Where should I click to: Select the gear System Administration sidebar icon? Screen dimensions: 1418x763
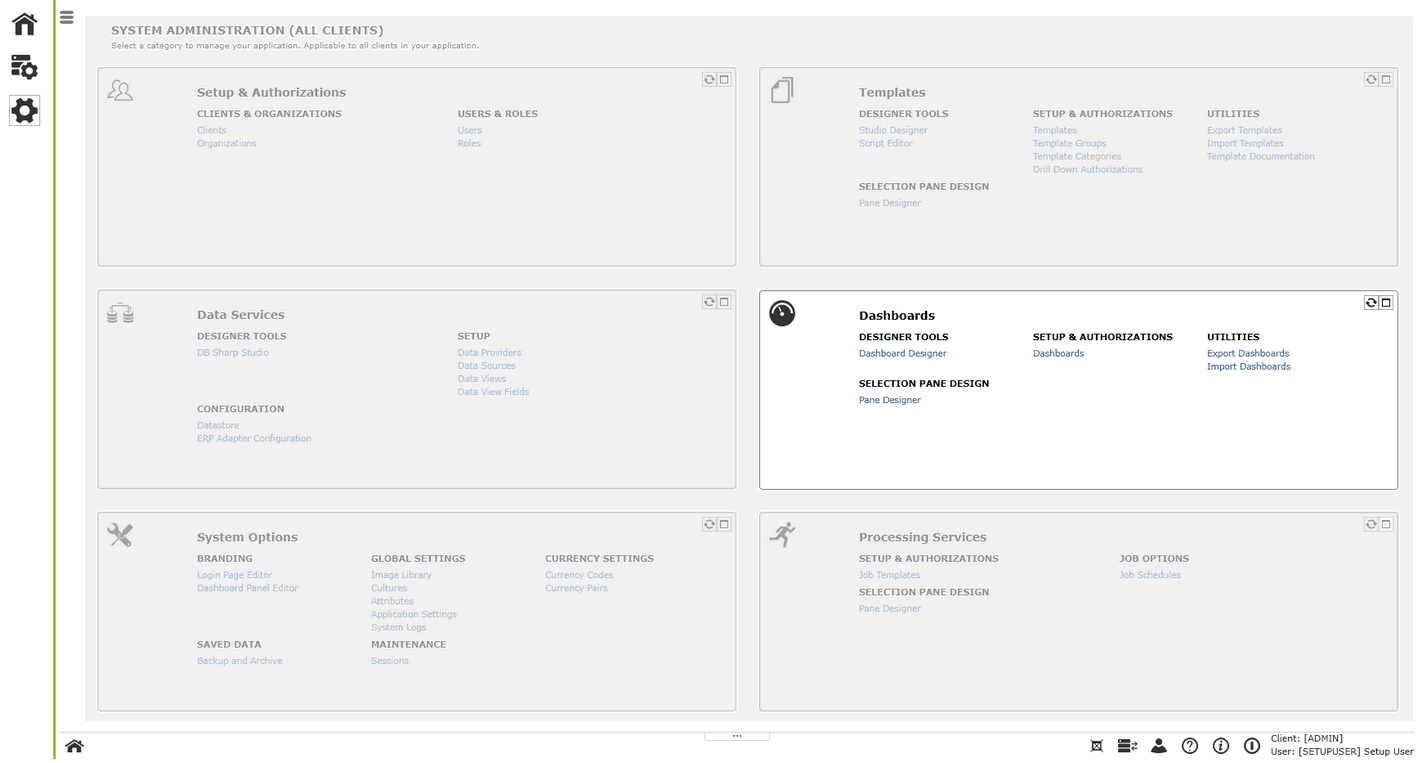point(24,110)
